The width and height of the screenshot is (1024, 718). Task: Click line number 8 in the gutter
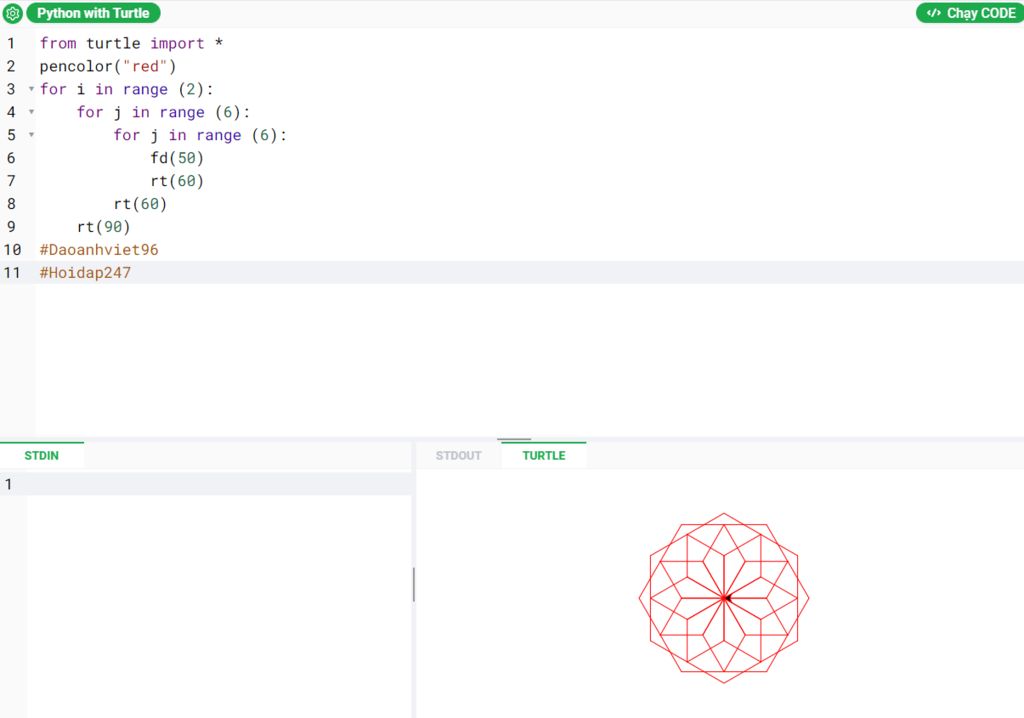pyautogui.click(x=11, y=204)
